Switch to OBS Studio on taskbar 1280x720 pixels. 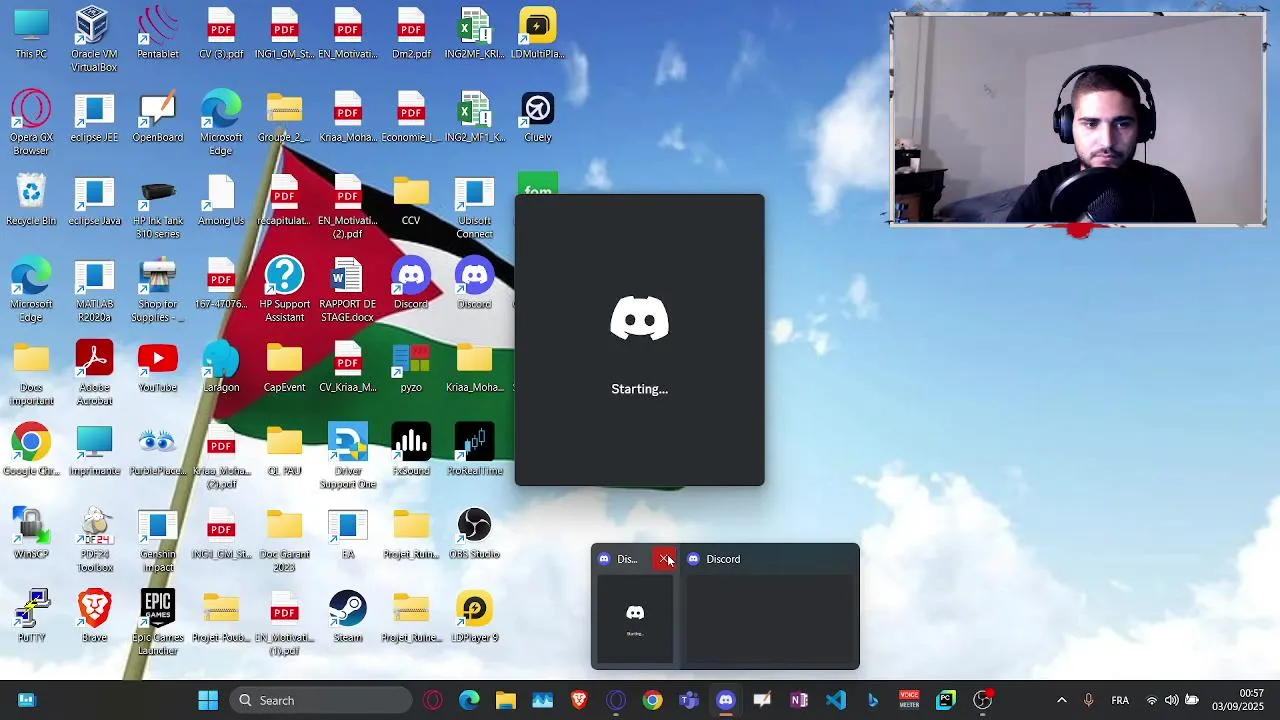click(x=983, y=700)
